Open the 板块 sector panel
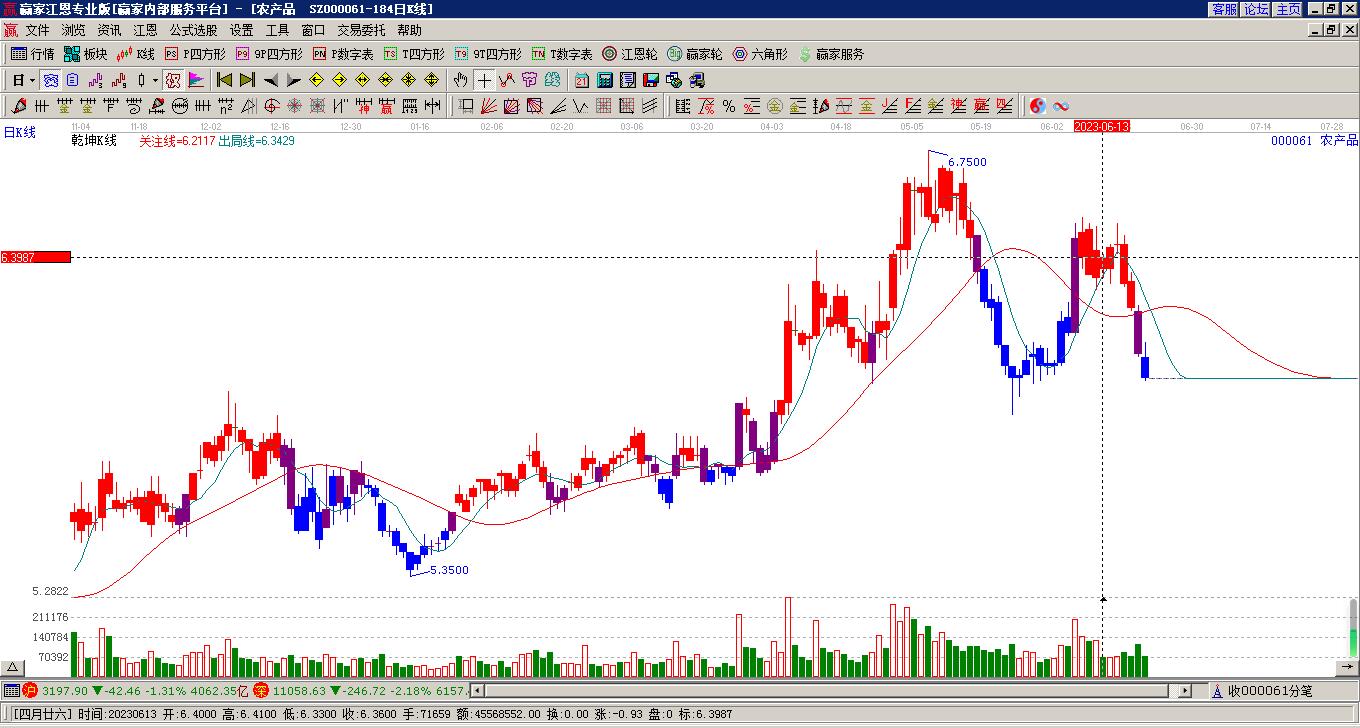This screenshot has height=728, width=1360. (x=86, y=54)
